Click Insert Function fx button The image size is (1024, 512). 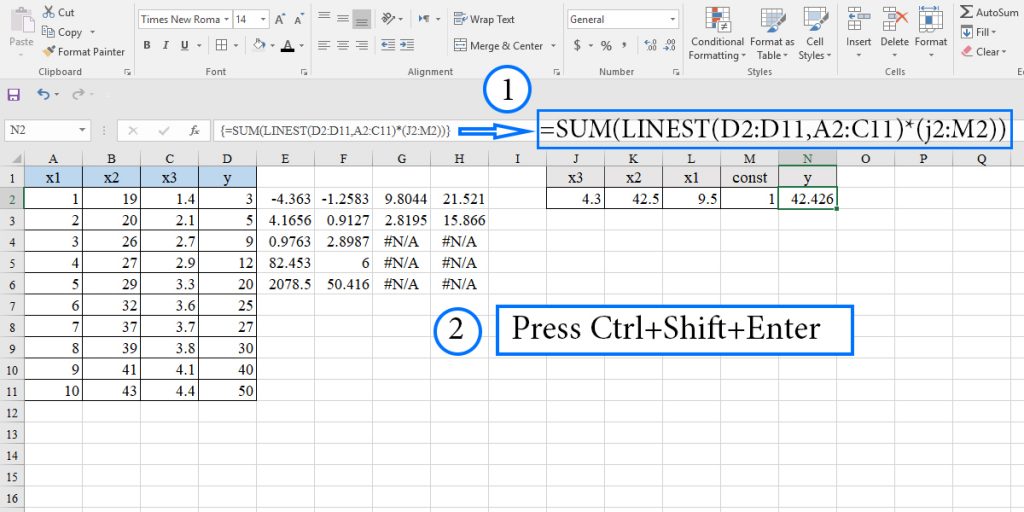(x=195, y=131)
